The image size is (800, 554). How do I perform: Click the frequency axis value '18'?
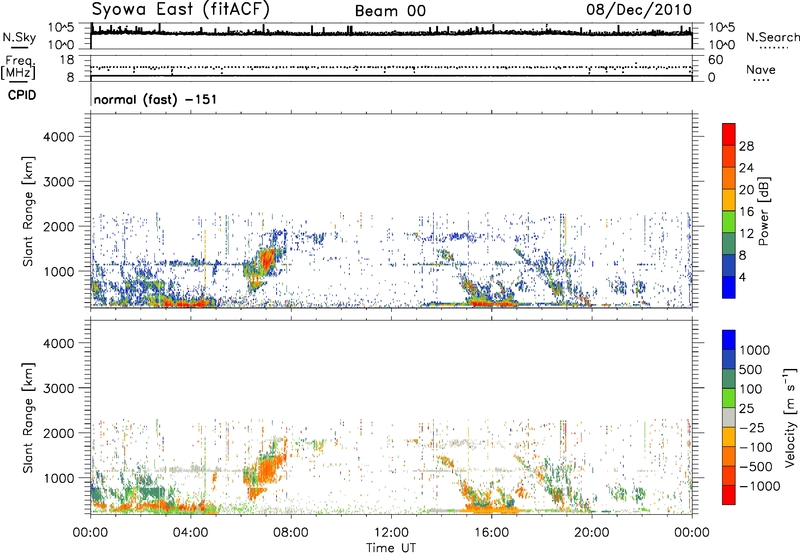[66, 60]
